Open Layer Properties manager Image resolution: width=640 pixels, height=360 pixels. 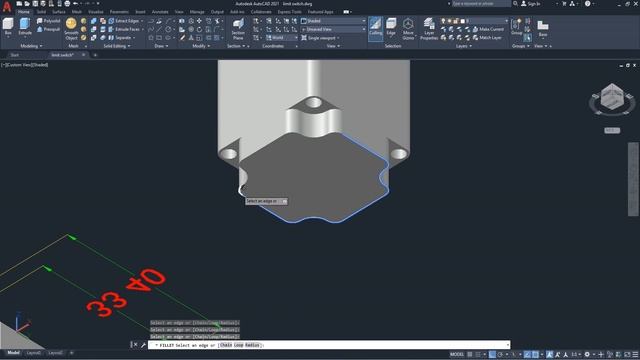[x=429, y=29]
